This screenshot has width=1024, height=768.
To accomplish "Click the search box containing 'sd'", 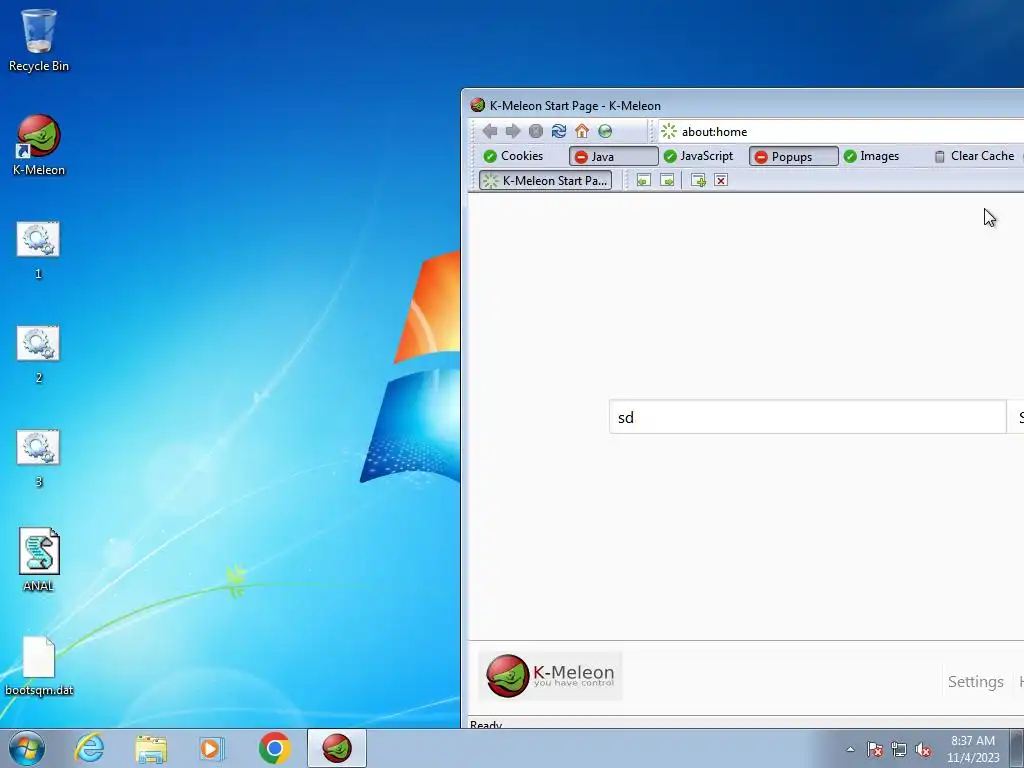I will [807, 417].
